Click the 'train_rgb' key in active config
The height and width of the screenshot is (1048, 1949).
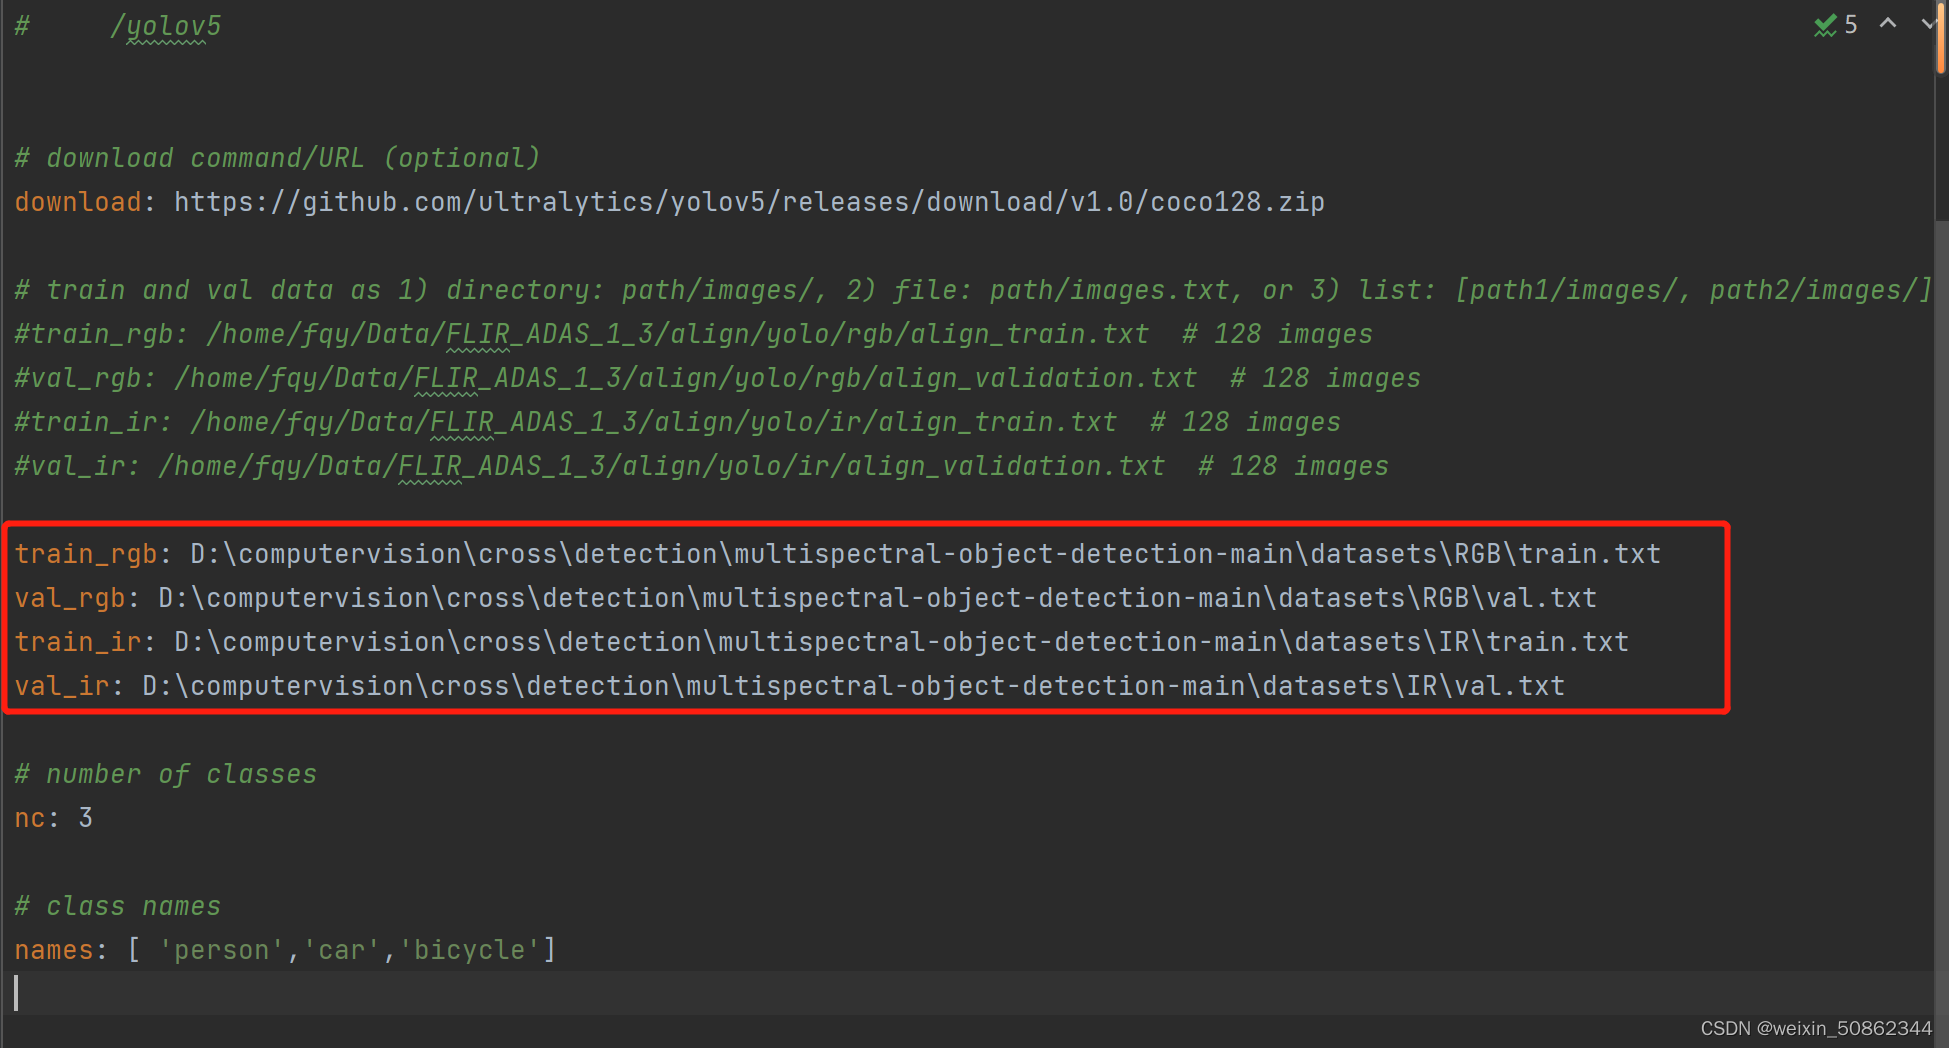[x=86, y=555]
